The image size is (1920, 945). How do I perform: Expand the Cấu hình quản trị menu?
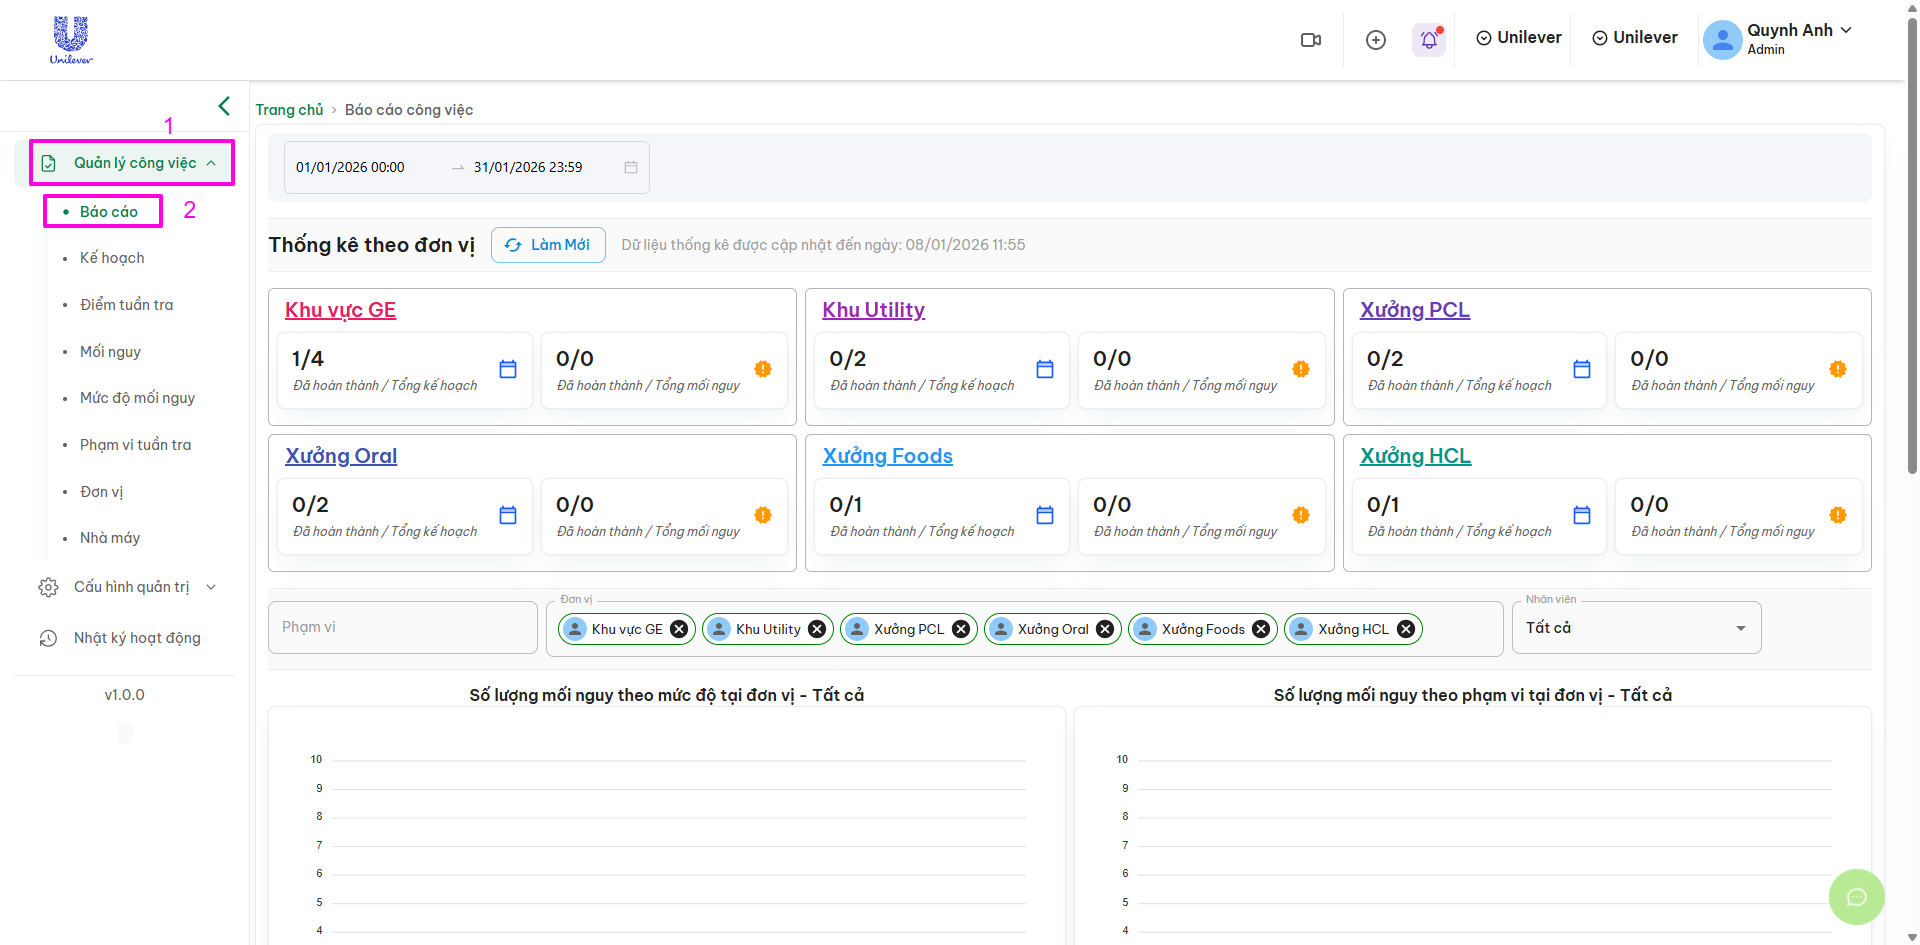coord(131,587)
